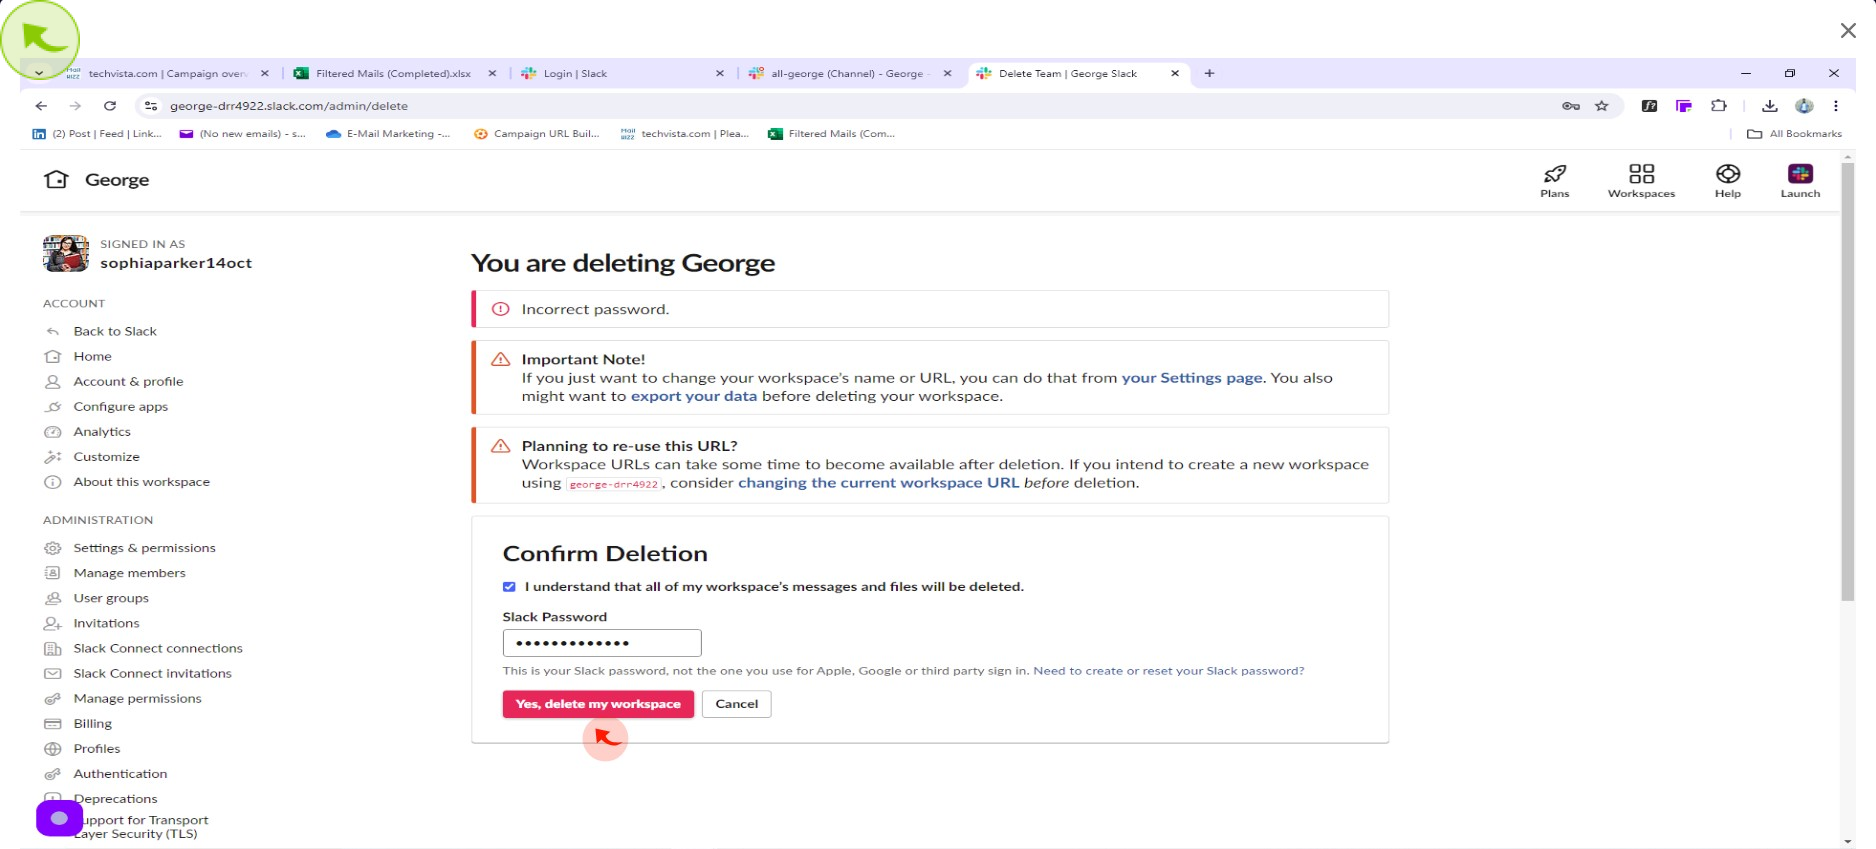Click changing the current workspace URL link
Viewport: 1876px width, 849px height.
tap(878, 483)
